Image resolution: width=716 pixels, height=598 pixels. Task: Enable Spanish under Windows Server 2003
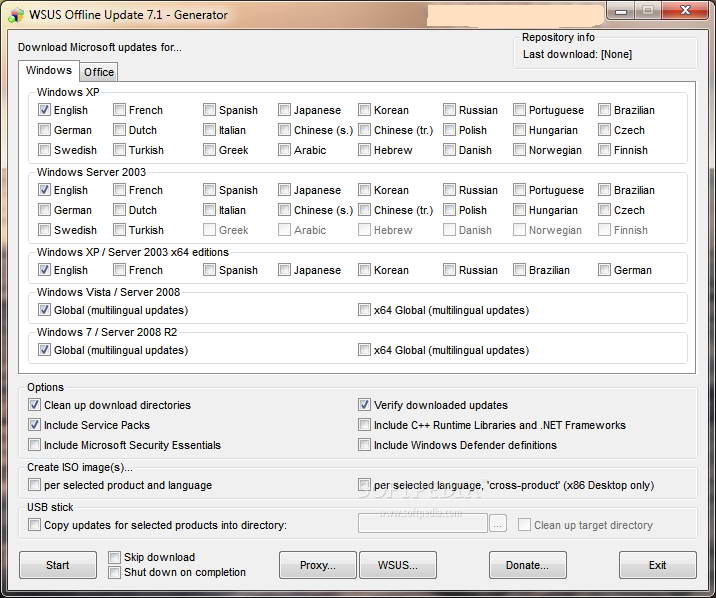coord(209,190)
